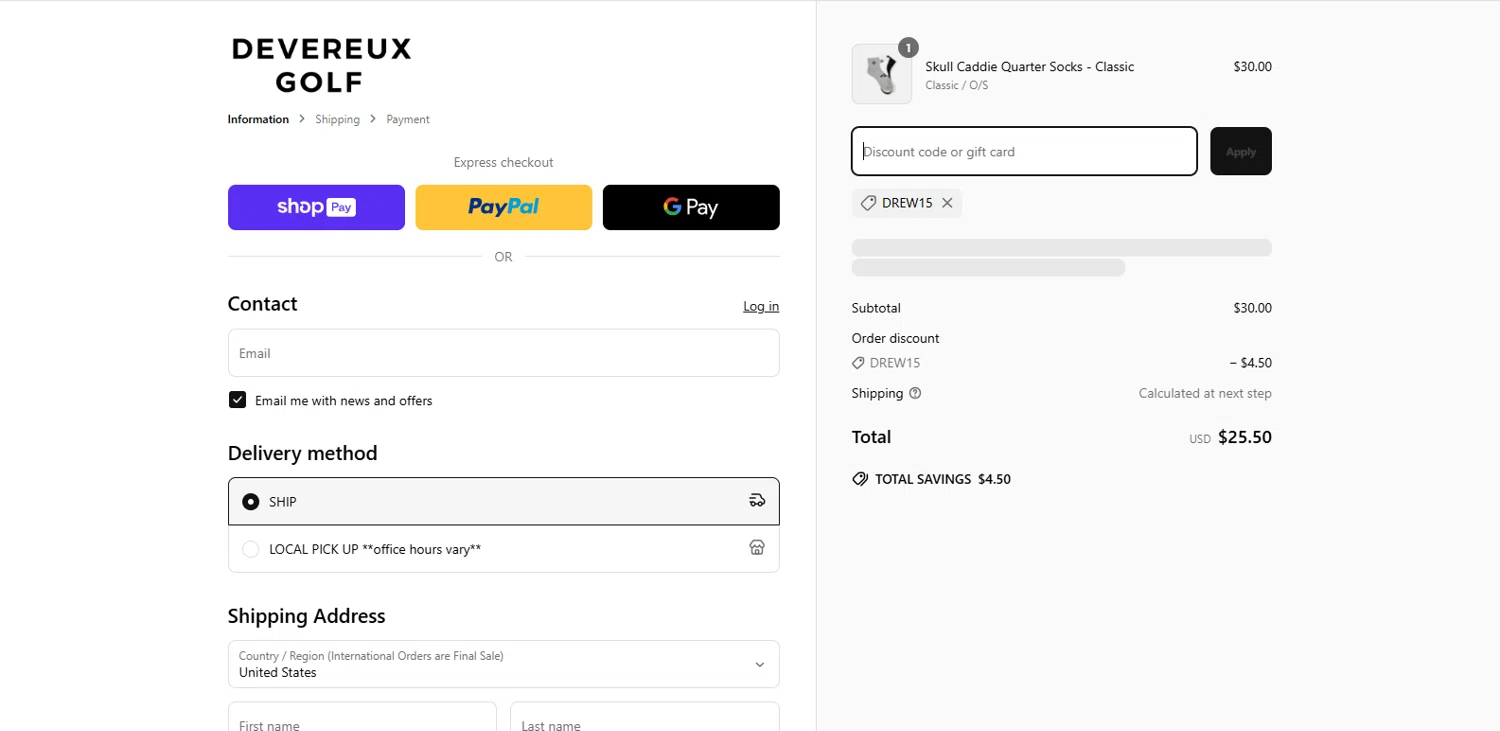Open the Country / Region dropdown
1500x731 pixels.
(x=503, y=664)
